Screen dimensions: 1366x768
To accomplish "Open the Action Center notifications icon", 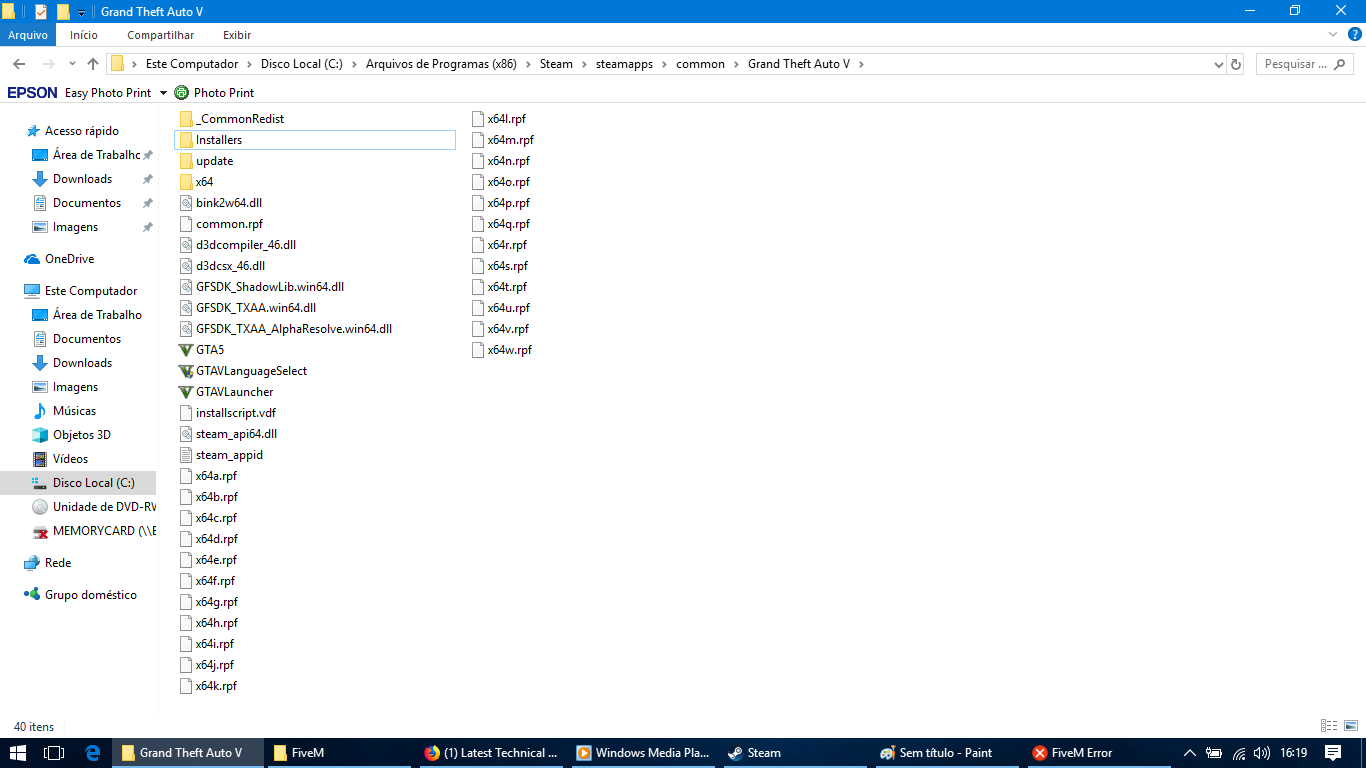I will pyautogui.click(x=1333, y=753).
